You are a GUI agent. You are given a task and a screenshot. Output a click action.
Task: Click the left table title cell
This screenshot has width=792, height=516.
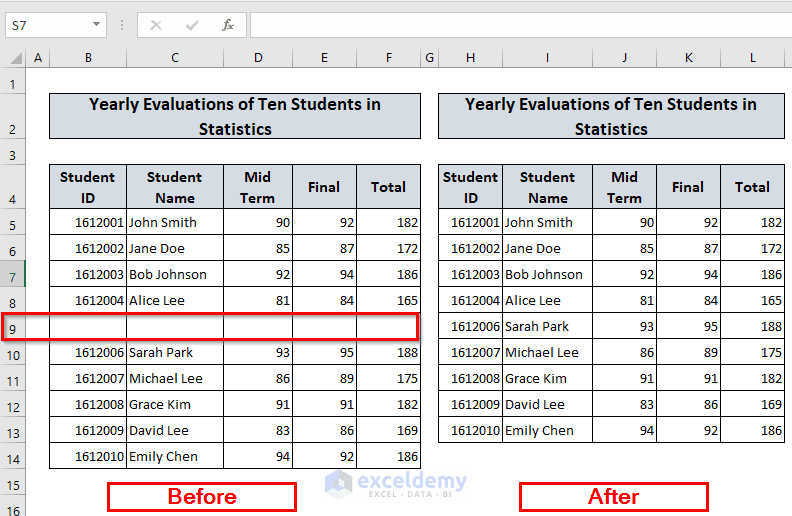tap(235, 116)
